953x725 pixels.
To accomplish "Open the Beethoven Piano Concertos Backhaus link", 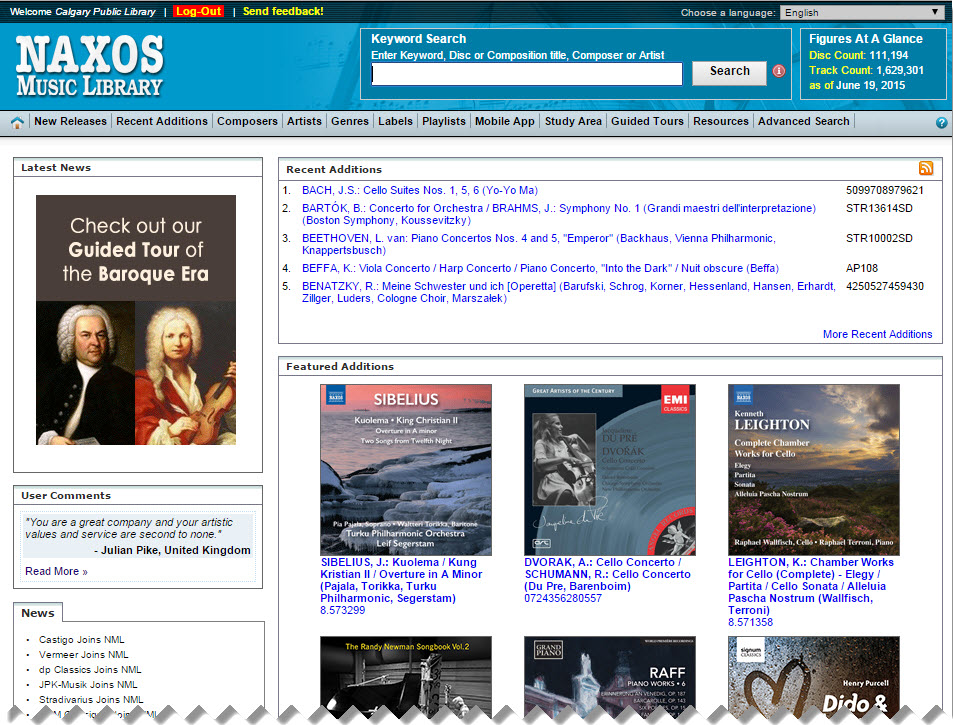I will (539, 244).
